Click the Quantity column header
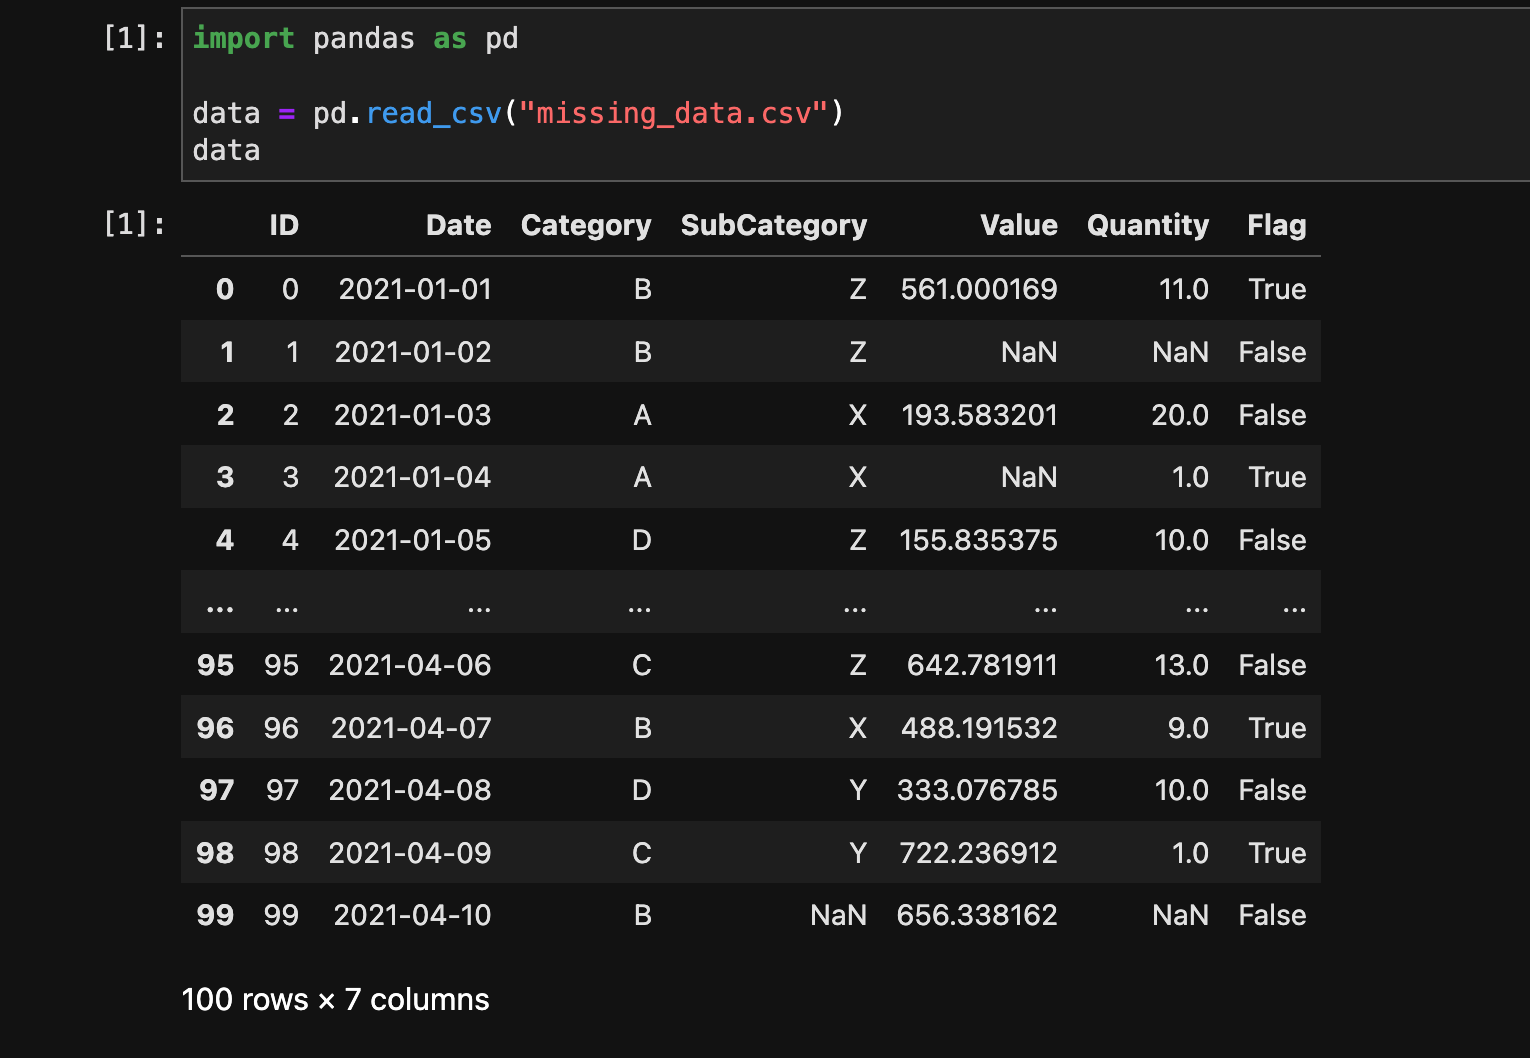1530x1058 pixels. tap(1148, 226)
